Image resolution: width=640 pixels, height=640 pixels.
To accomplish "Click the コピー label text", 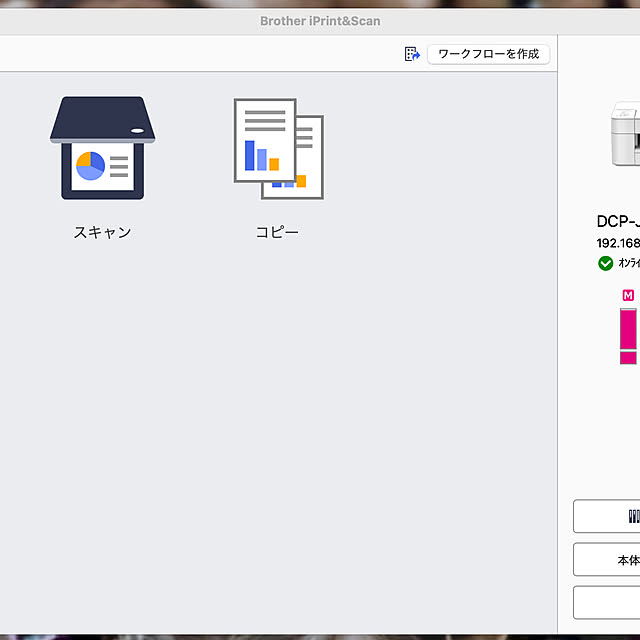I will (x=277, y=232).
